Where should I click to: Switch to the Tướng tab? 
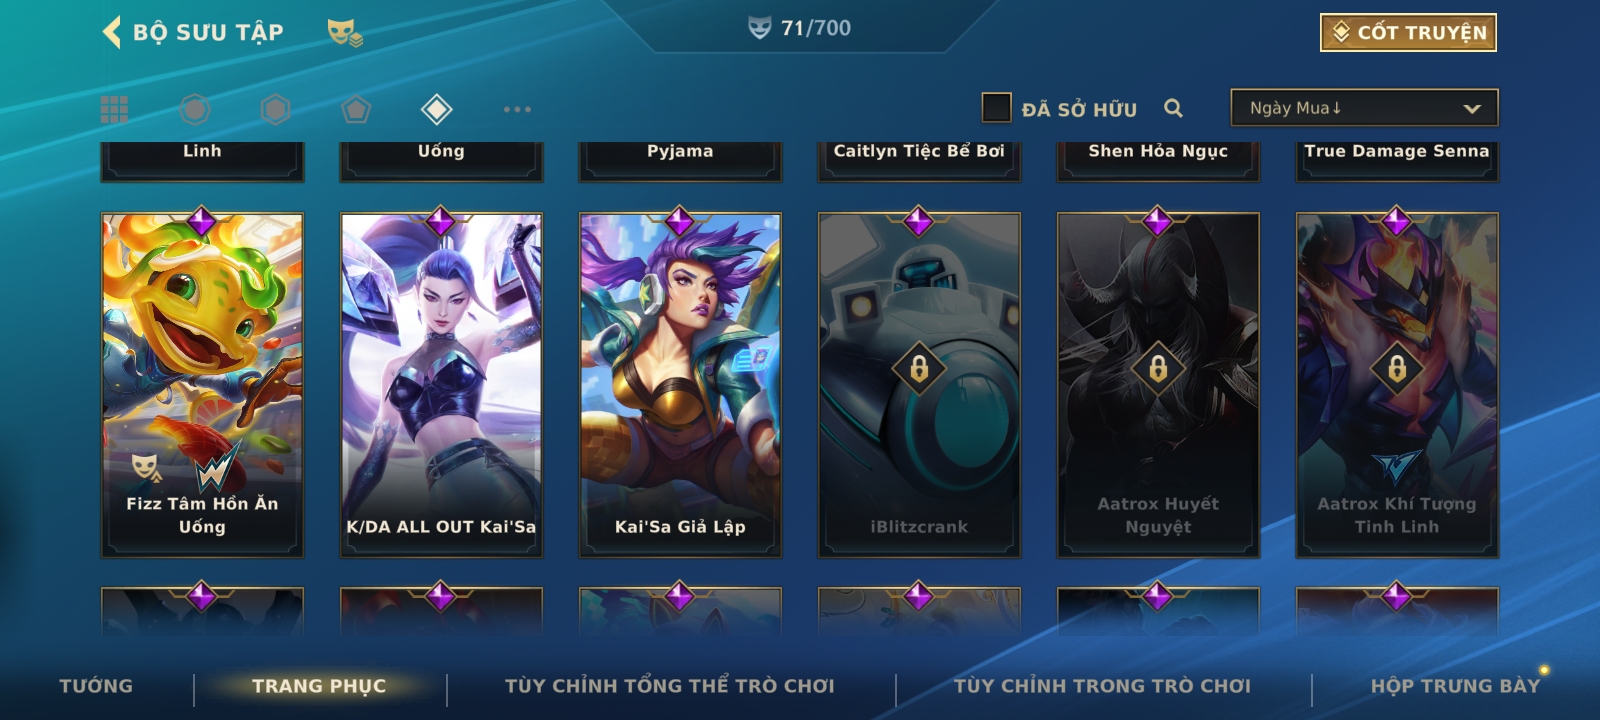96,686
